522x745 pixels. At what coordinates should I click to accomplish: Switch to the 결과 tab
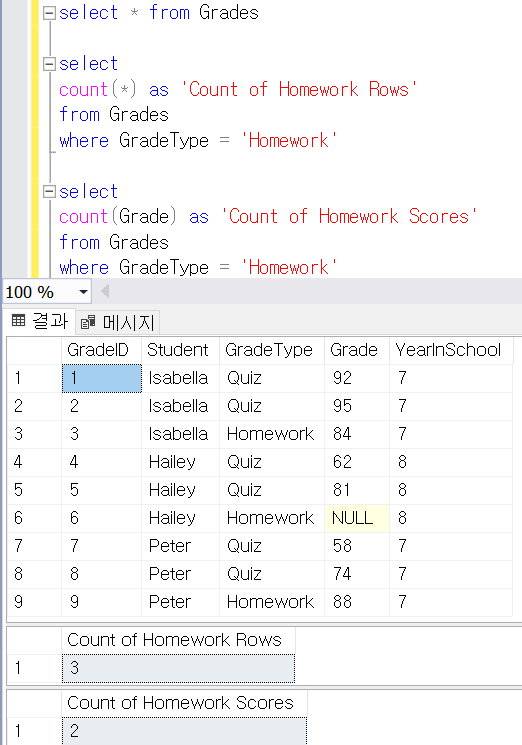coord(39,321)
